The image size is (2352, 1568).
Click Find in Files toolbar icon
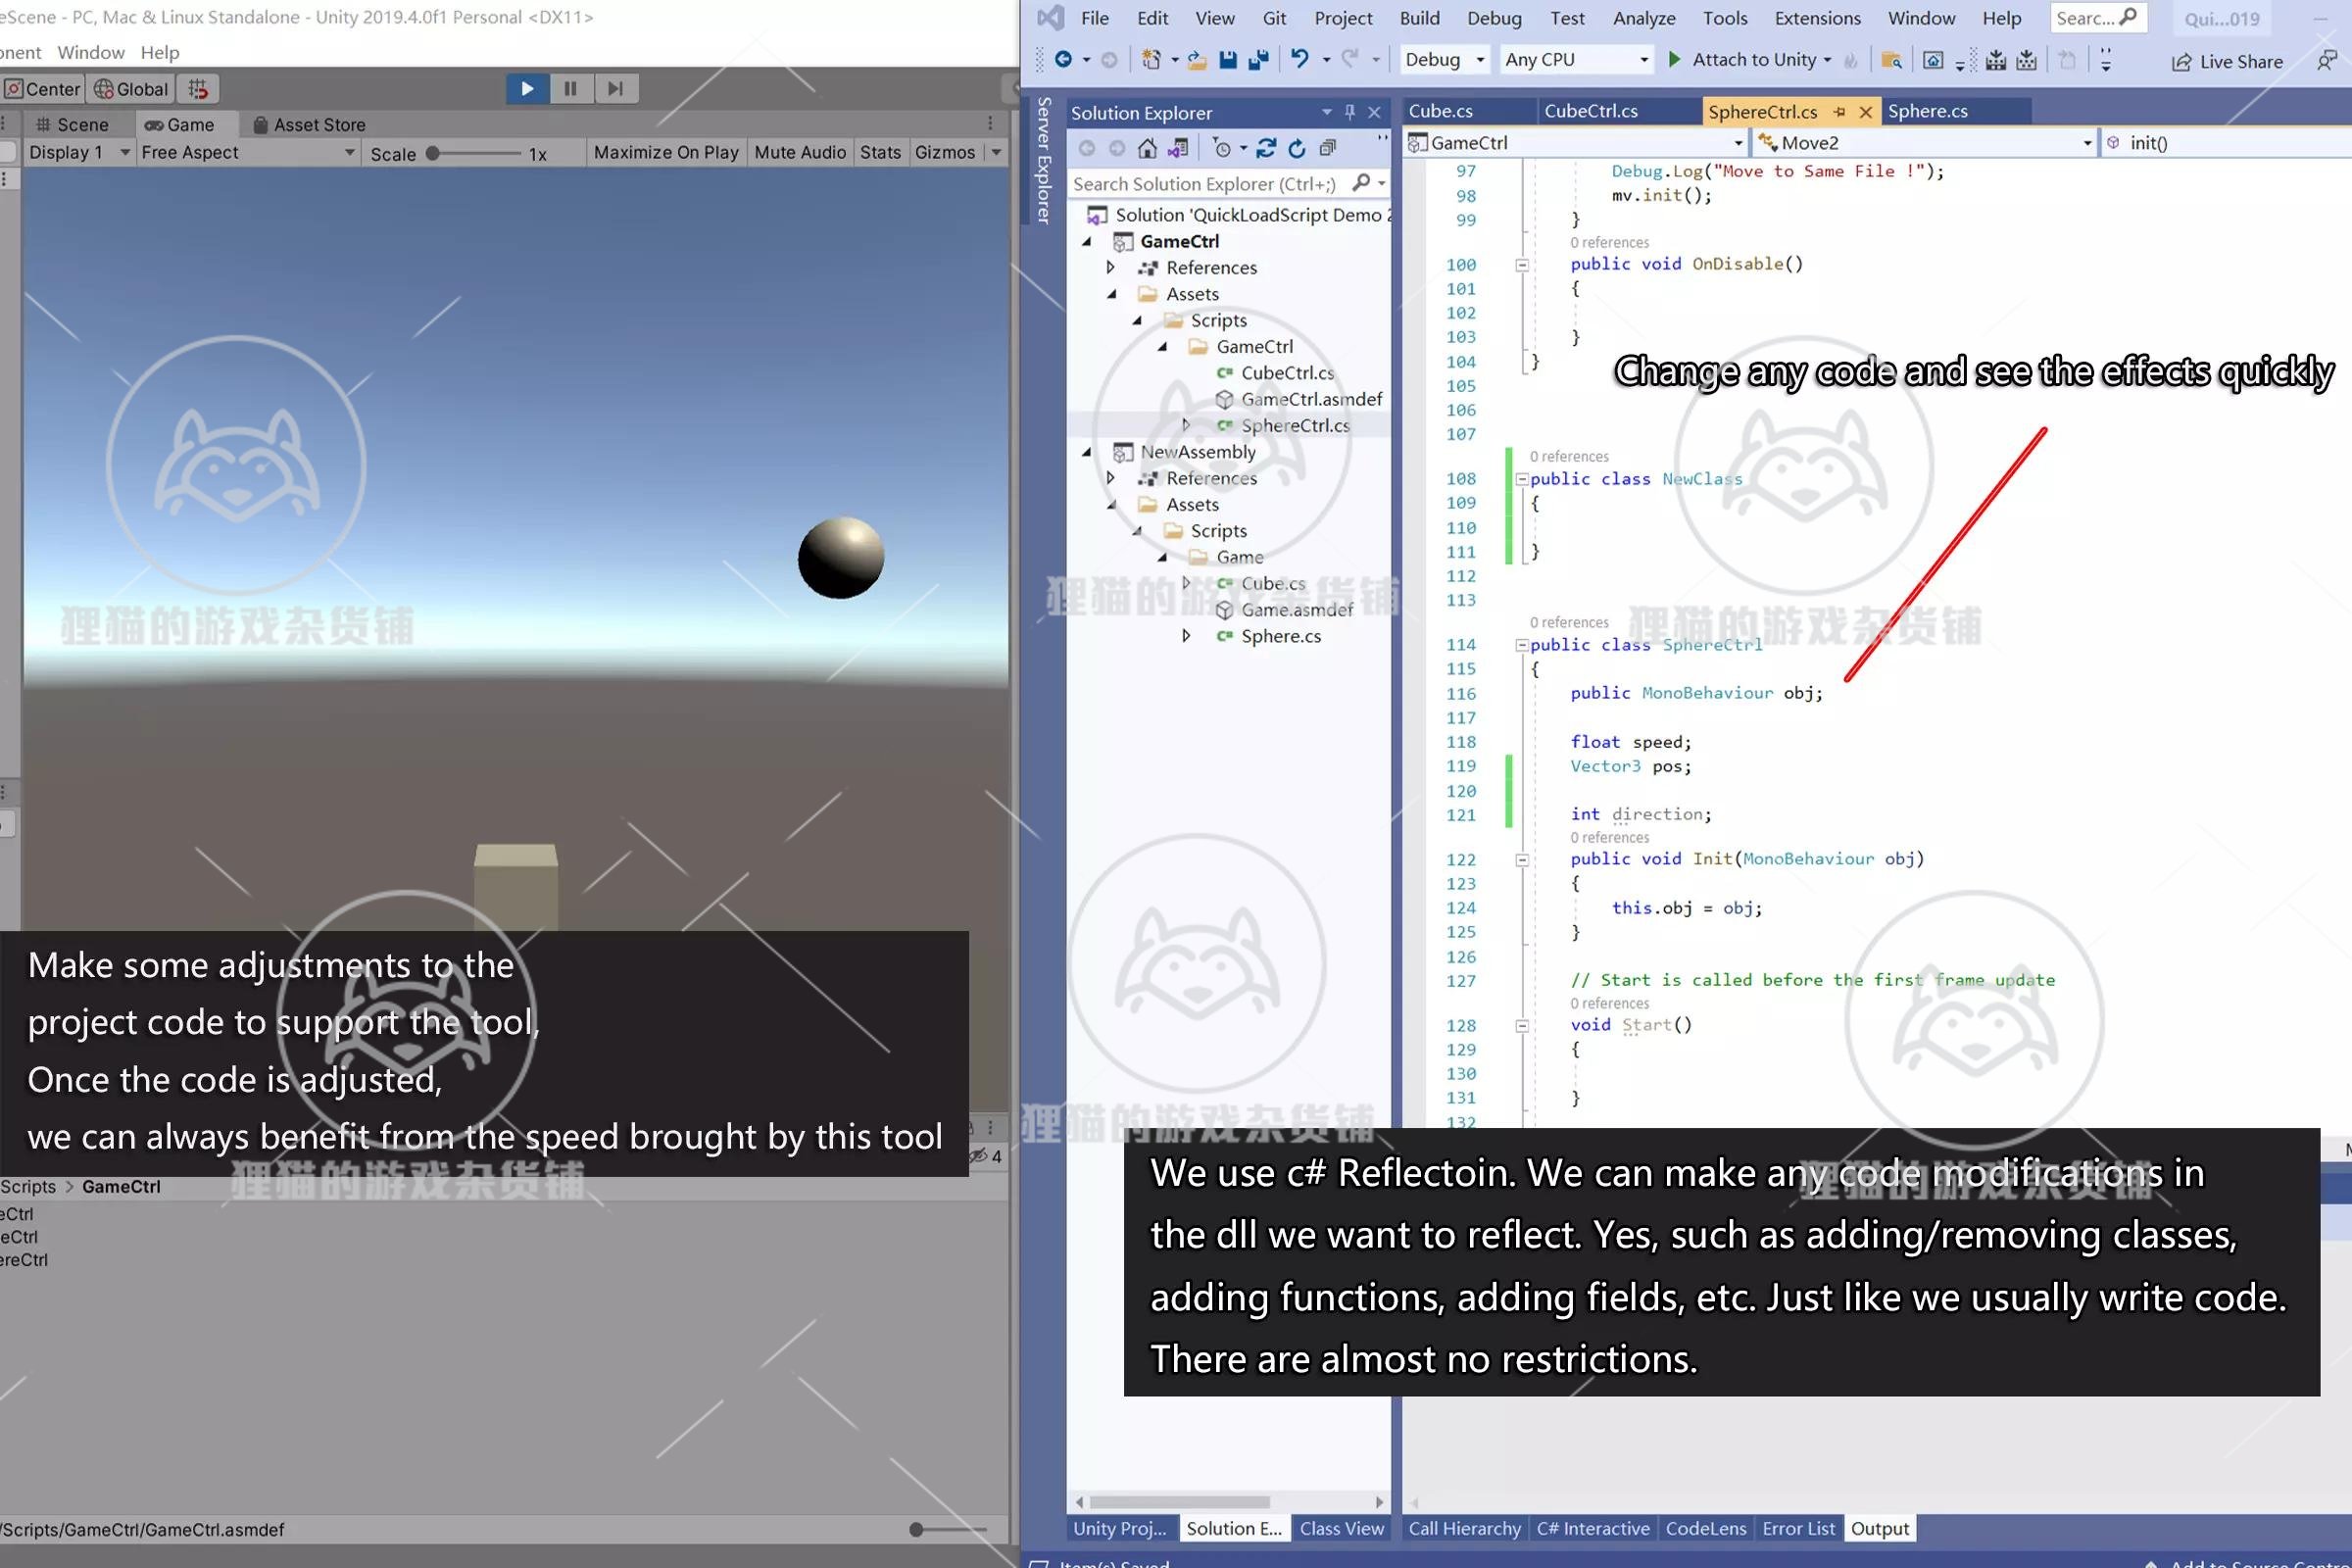(1891, 61)
